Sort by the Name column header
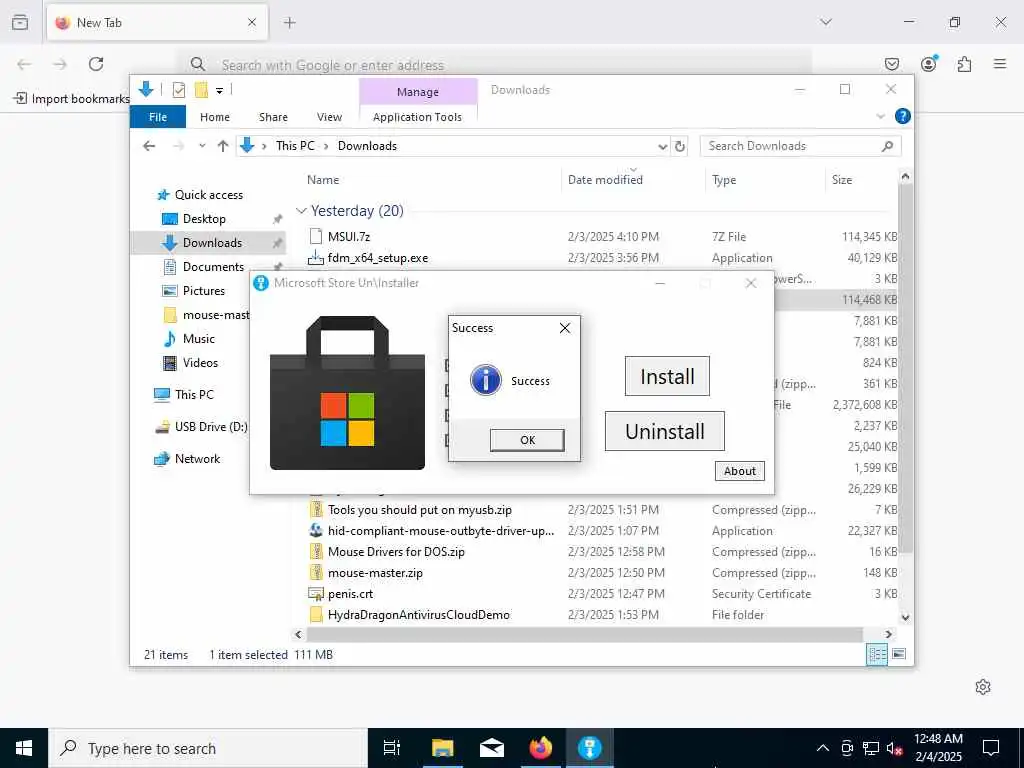The height and width of the screenshot is (768, 1024). tap(323, 180)
